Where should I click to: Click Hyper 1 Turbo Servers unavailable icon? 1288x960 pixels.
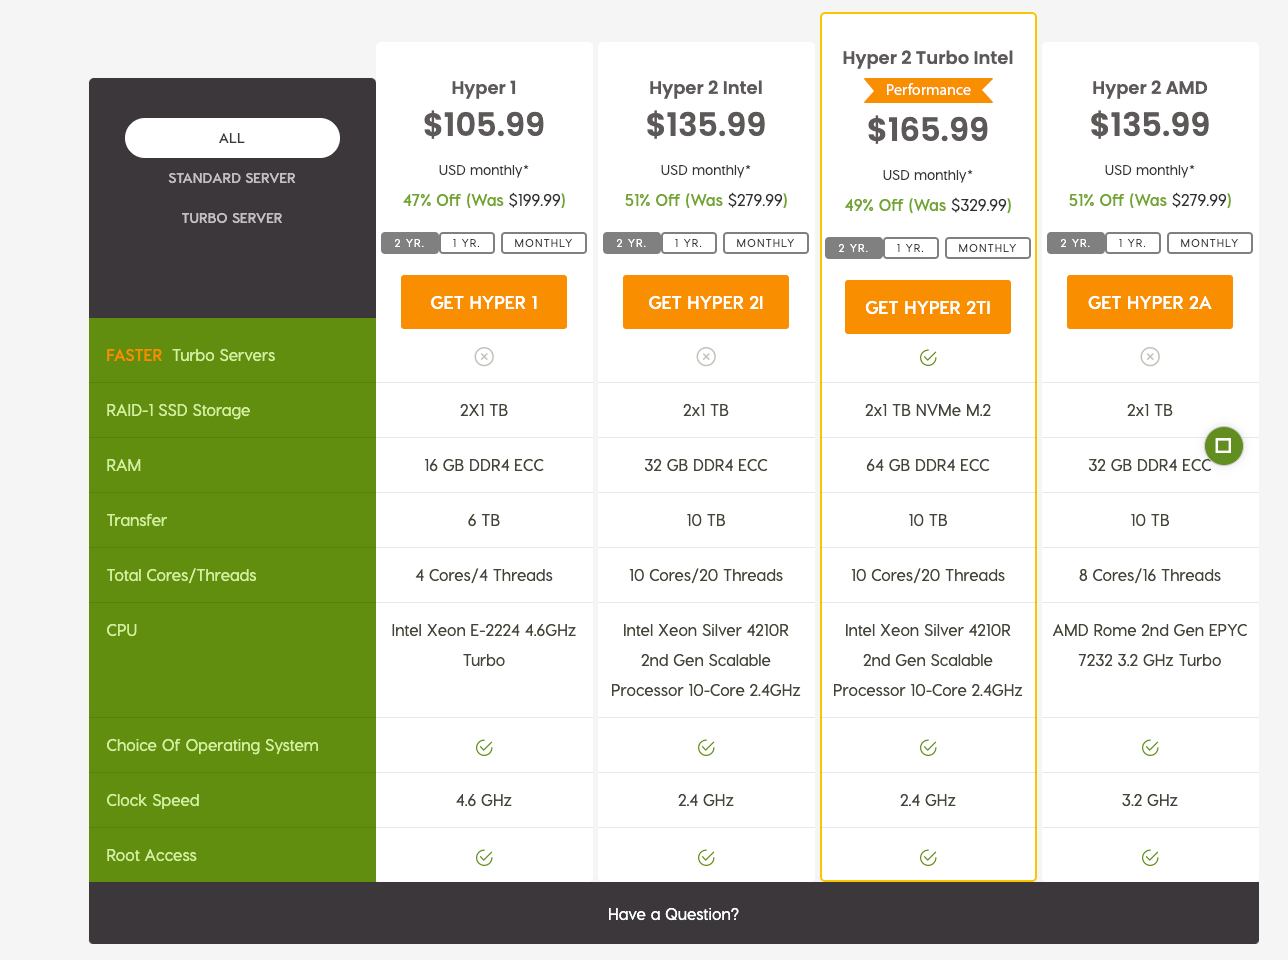click(484, 357)
